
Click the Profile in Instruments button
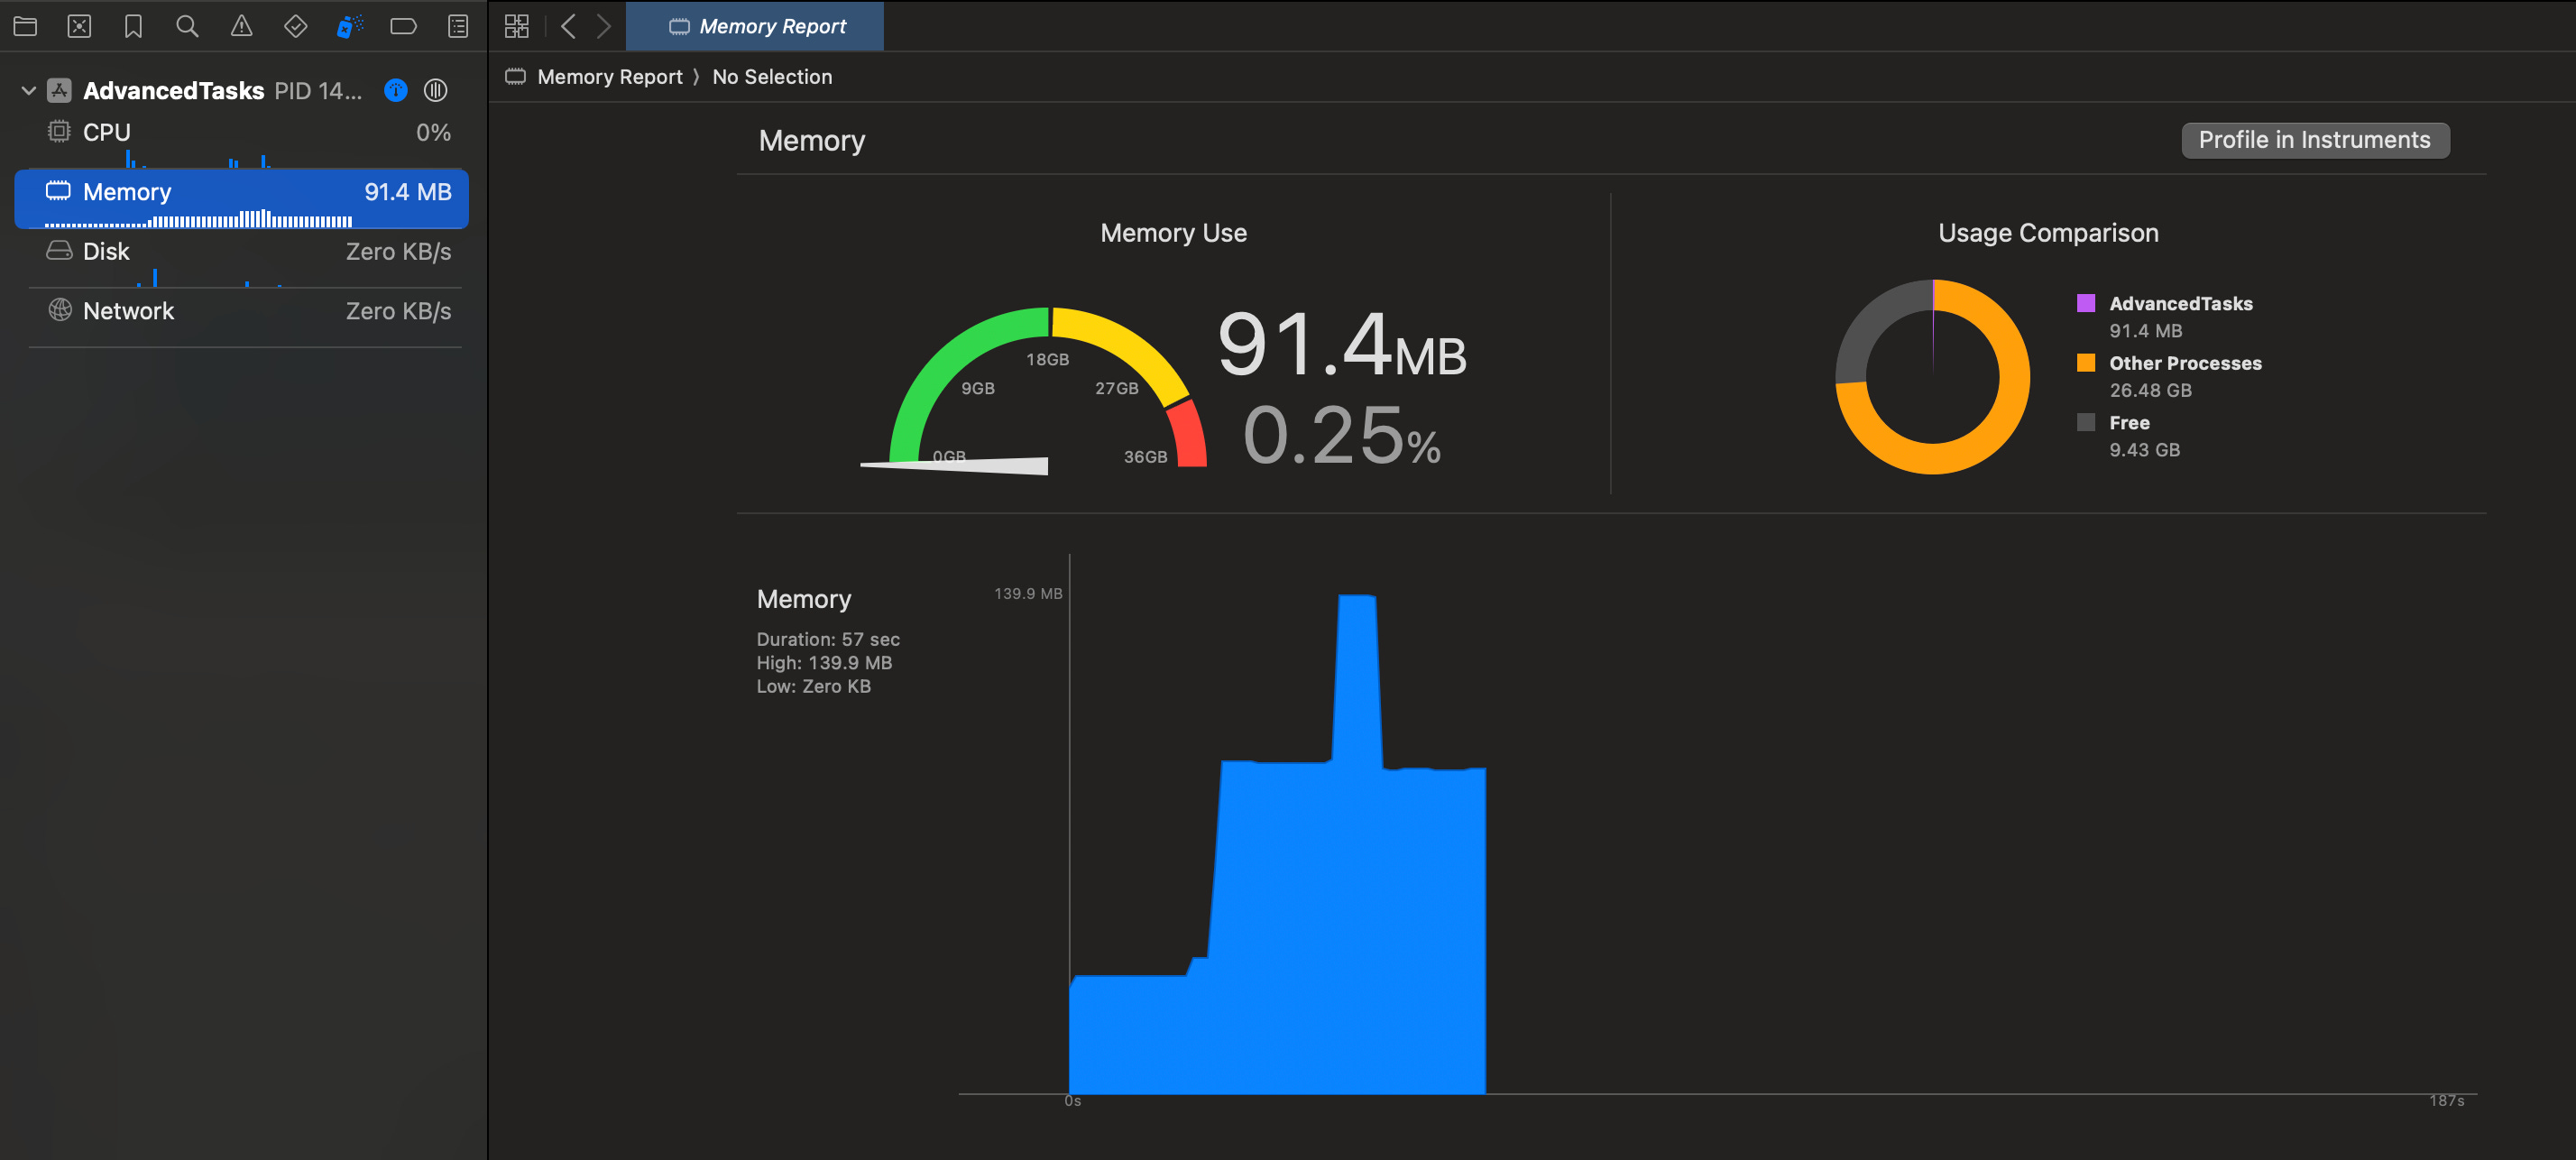(2315, 140)
